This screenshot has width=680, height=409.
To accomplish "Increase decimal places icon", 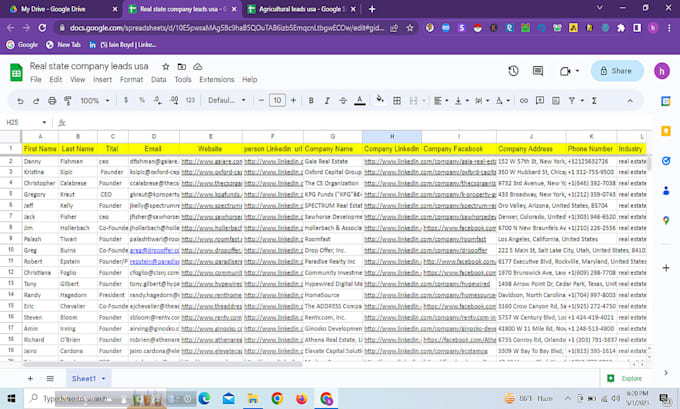I will [x=174, y=100].
